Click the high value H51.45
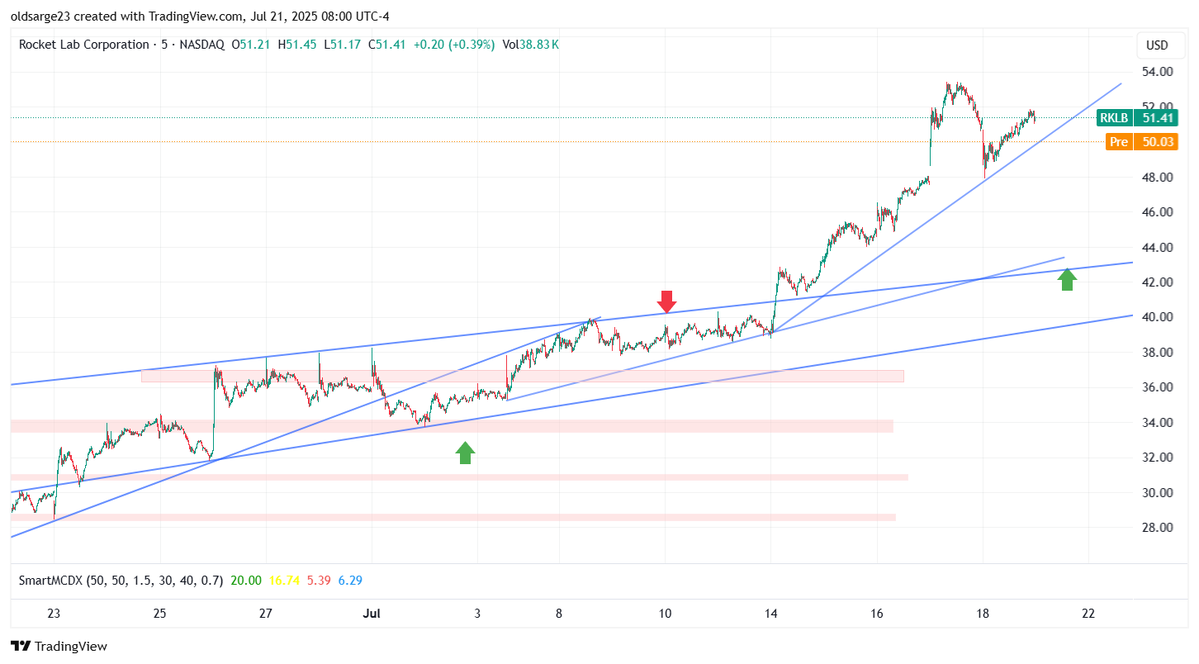This screenshot has width=1199, height=664. [x=297, y=44]
